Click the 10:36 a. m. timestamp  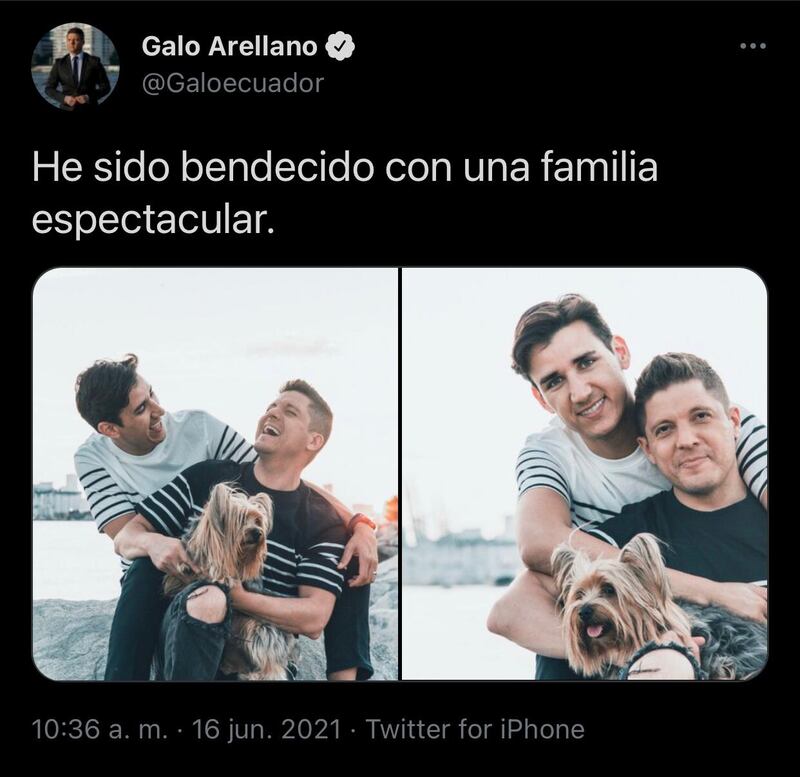100,730
